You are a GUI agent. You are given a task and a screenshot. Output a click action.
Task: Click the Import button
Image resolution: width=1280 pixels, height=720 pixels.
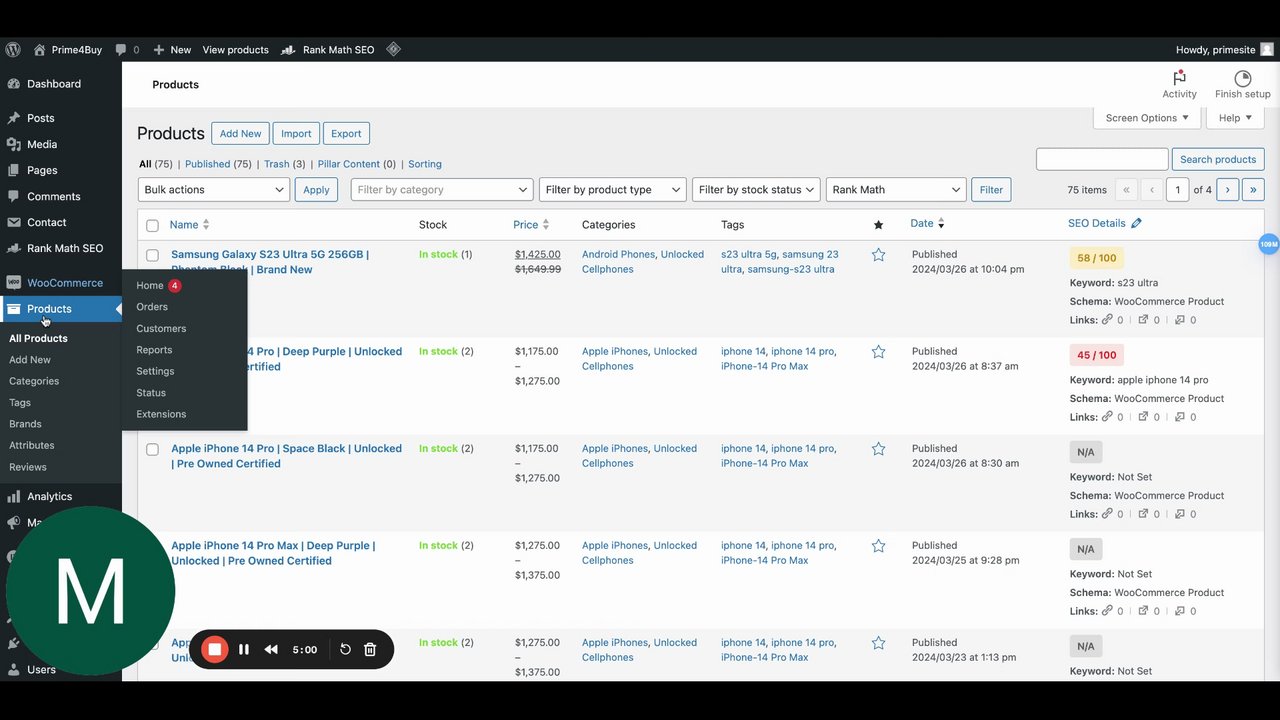coord(296,134)
